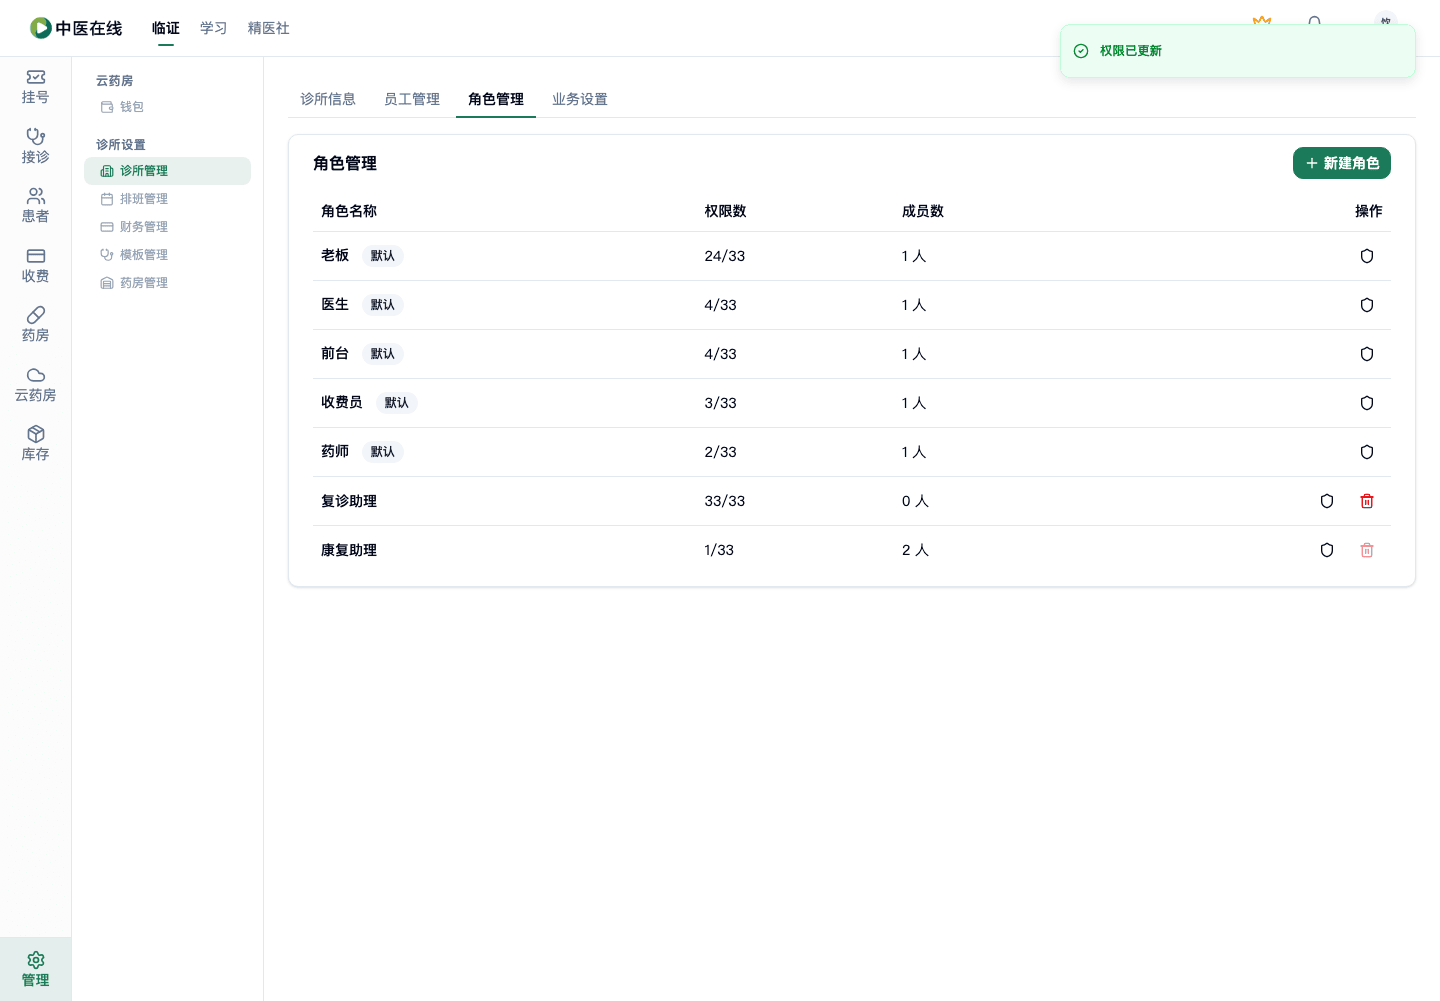The width and height of the screenshot is (1440, 1001).
Task: Click the 前台 role name
Action: coord(335,354)
